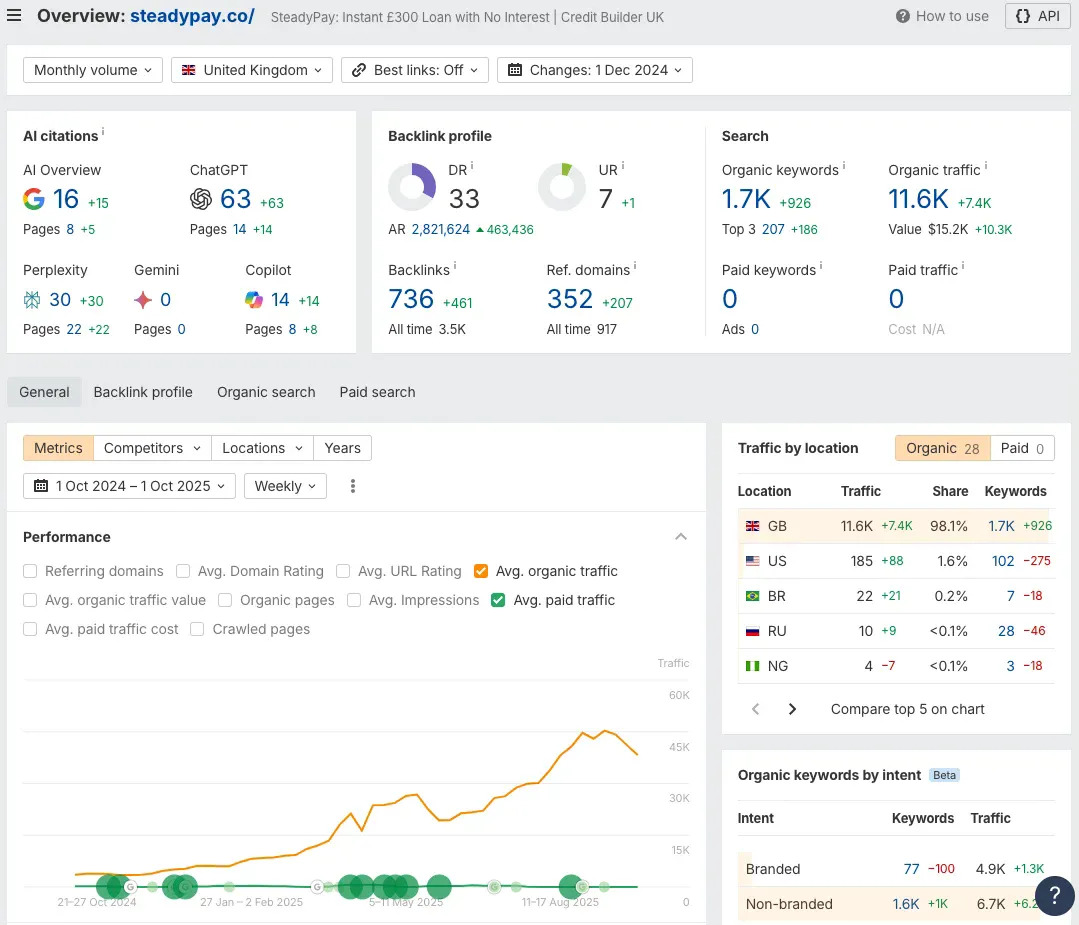Click the Organic keywords info icon

click(x=844, y=165)
